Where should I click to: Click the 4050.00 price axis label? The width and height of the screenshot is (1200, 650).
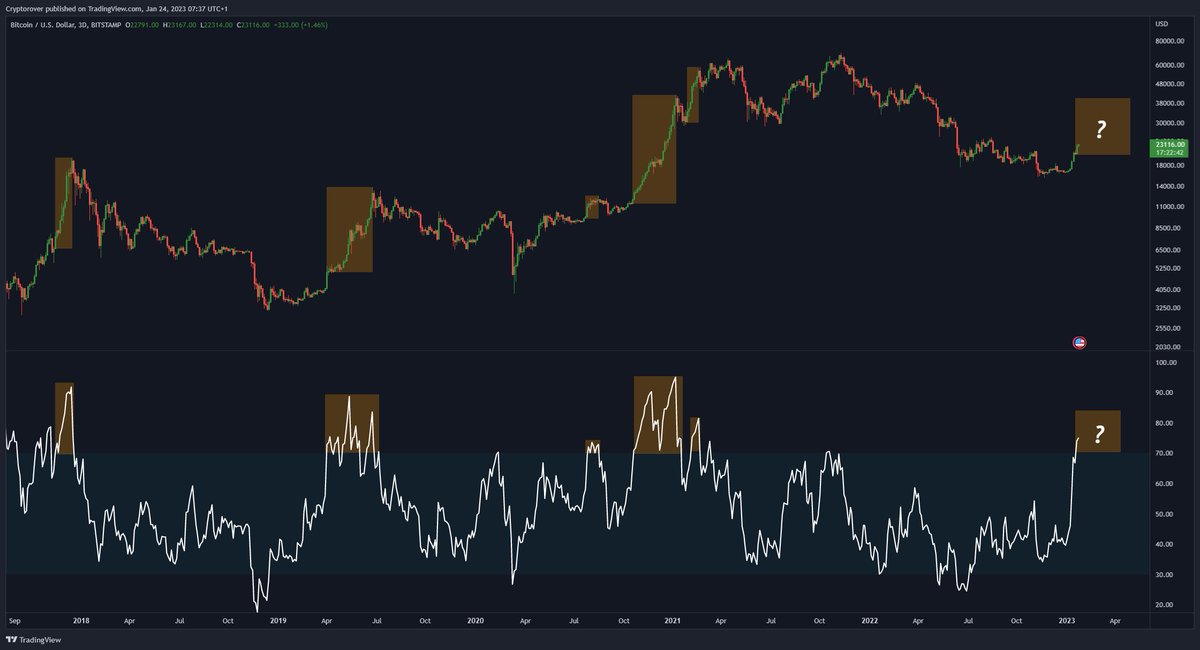point(1167,289)
